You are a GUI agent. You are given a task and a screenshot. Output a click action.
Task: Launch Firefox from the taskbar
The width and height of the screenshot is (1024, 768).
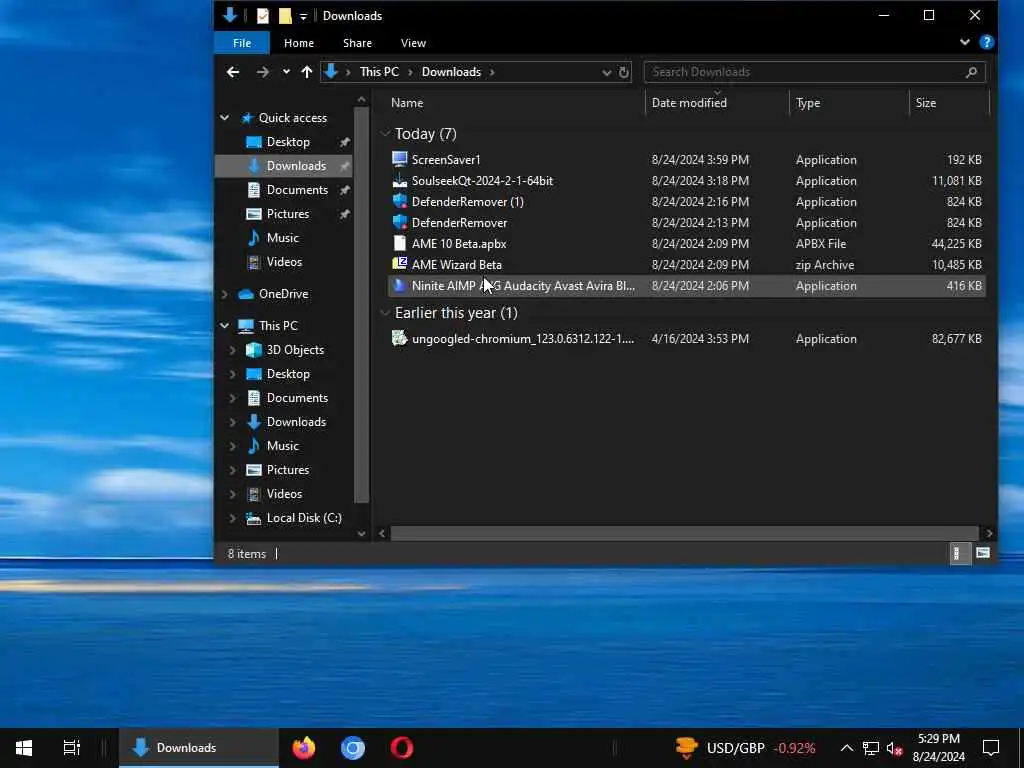click(303, 748)
